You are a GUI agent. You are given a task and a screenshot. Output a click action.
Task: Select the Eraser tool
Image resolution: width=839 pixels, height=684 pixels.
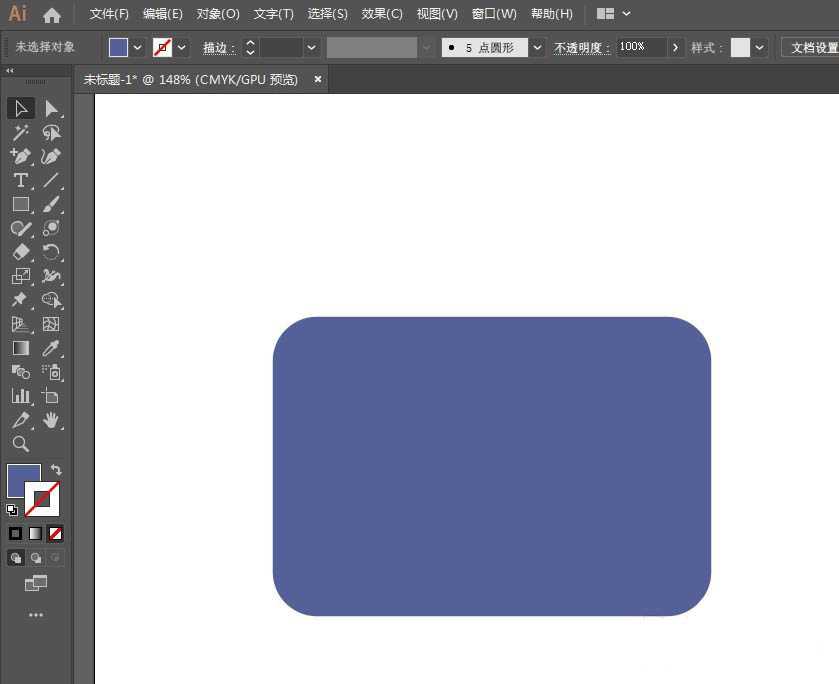tap(20, 252)
